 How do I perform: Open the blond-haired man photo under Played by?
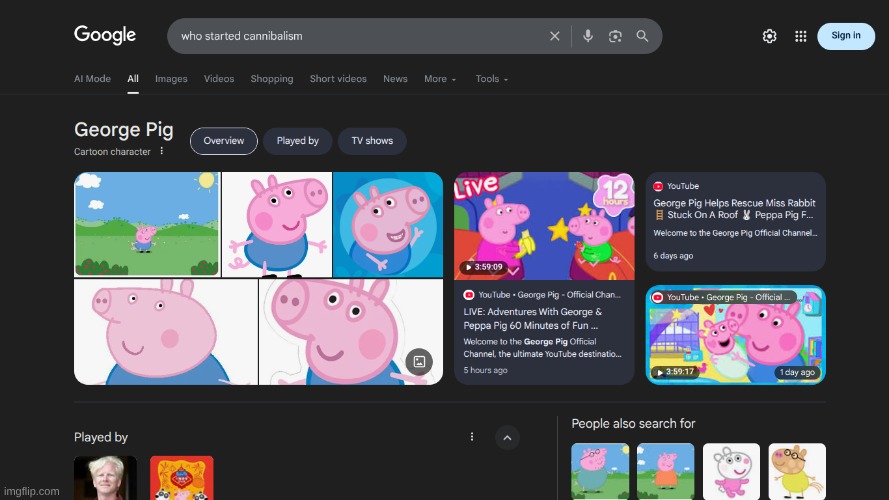(x=105, y=478)
